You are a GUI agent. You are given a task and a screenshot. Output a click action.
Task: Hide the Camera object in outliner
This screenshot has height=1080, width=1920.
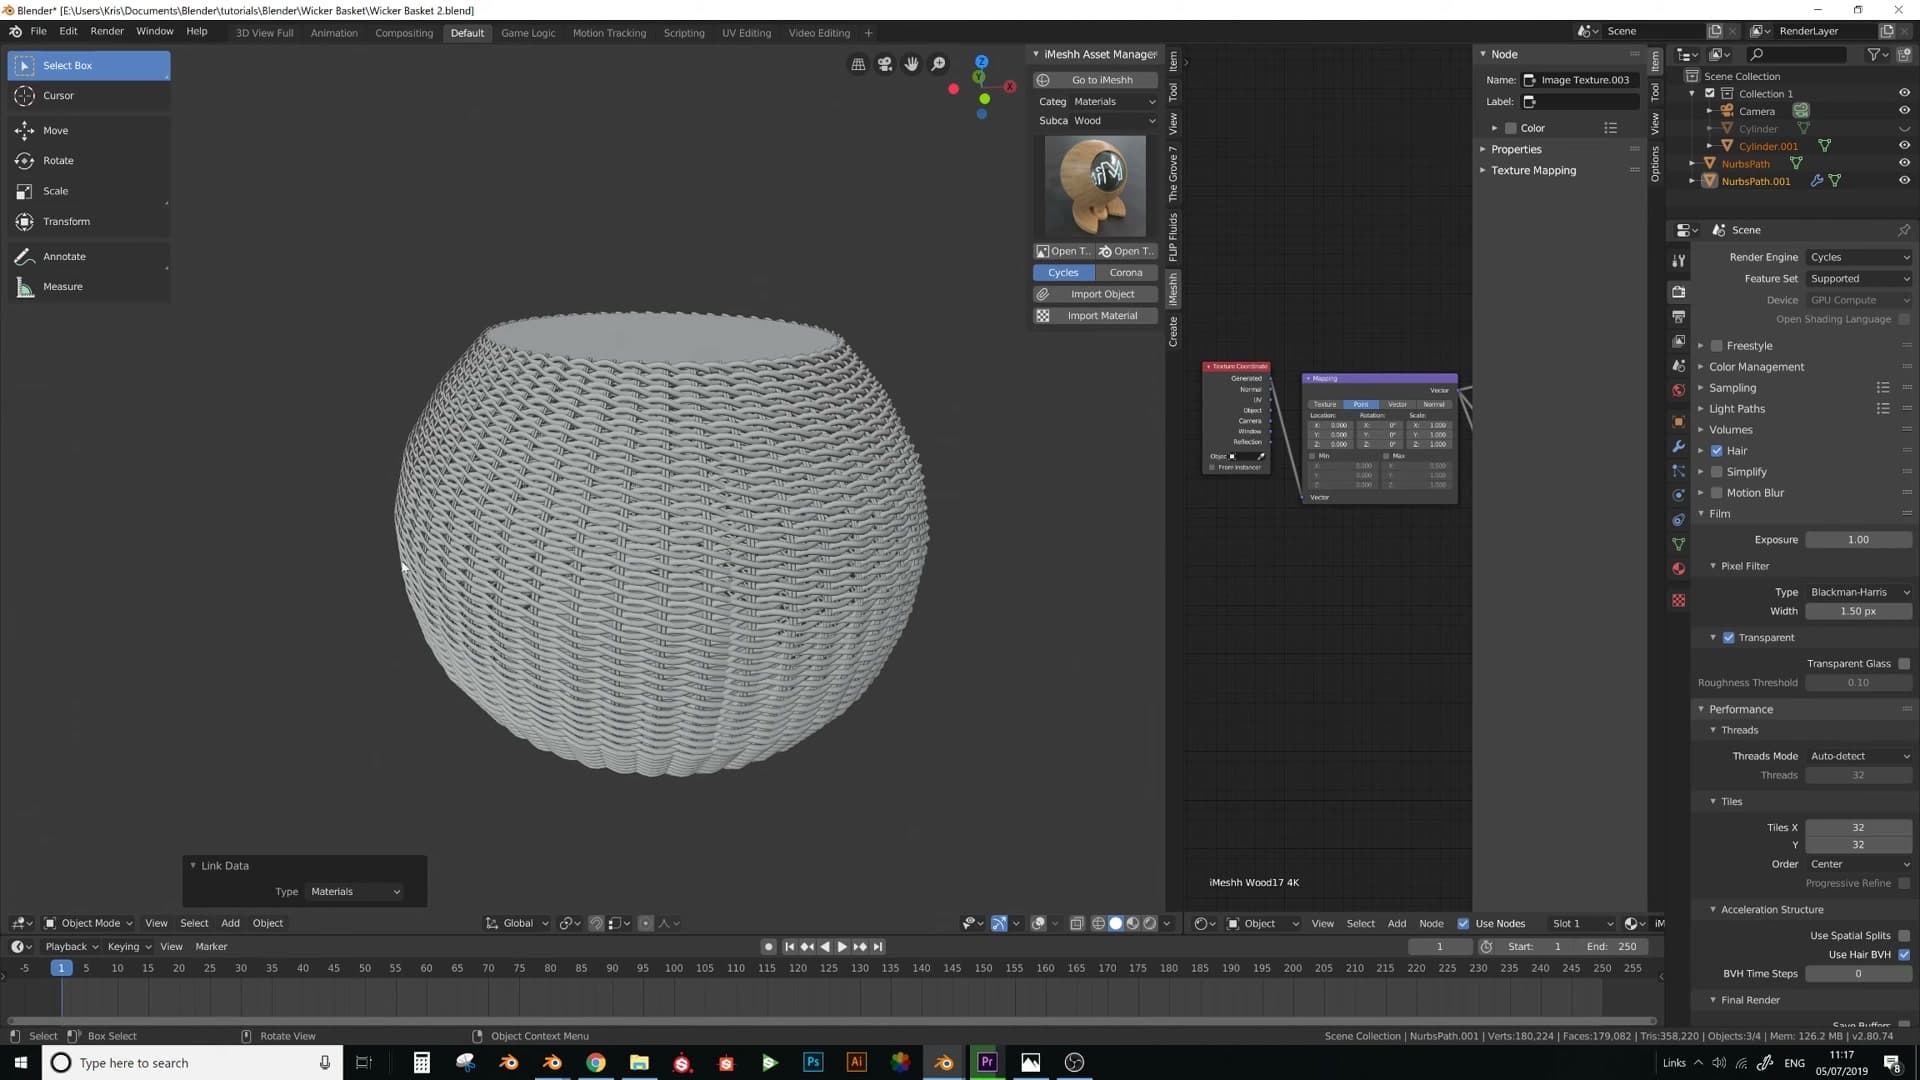1904,111
